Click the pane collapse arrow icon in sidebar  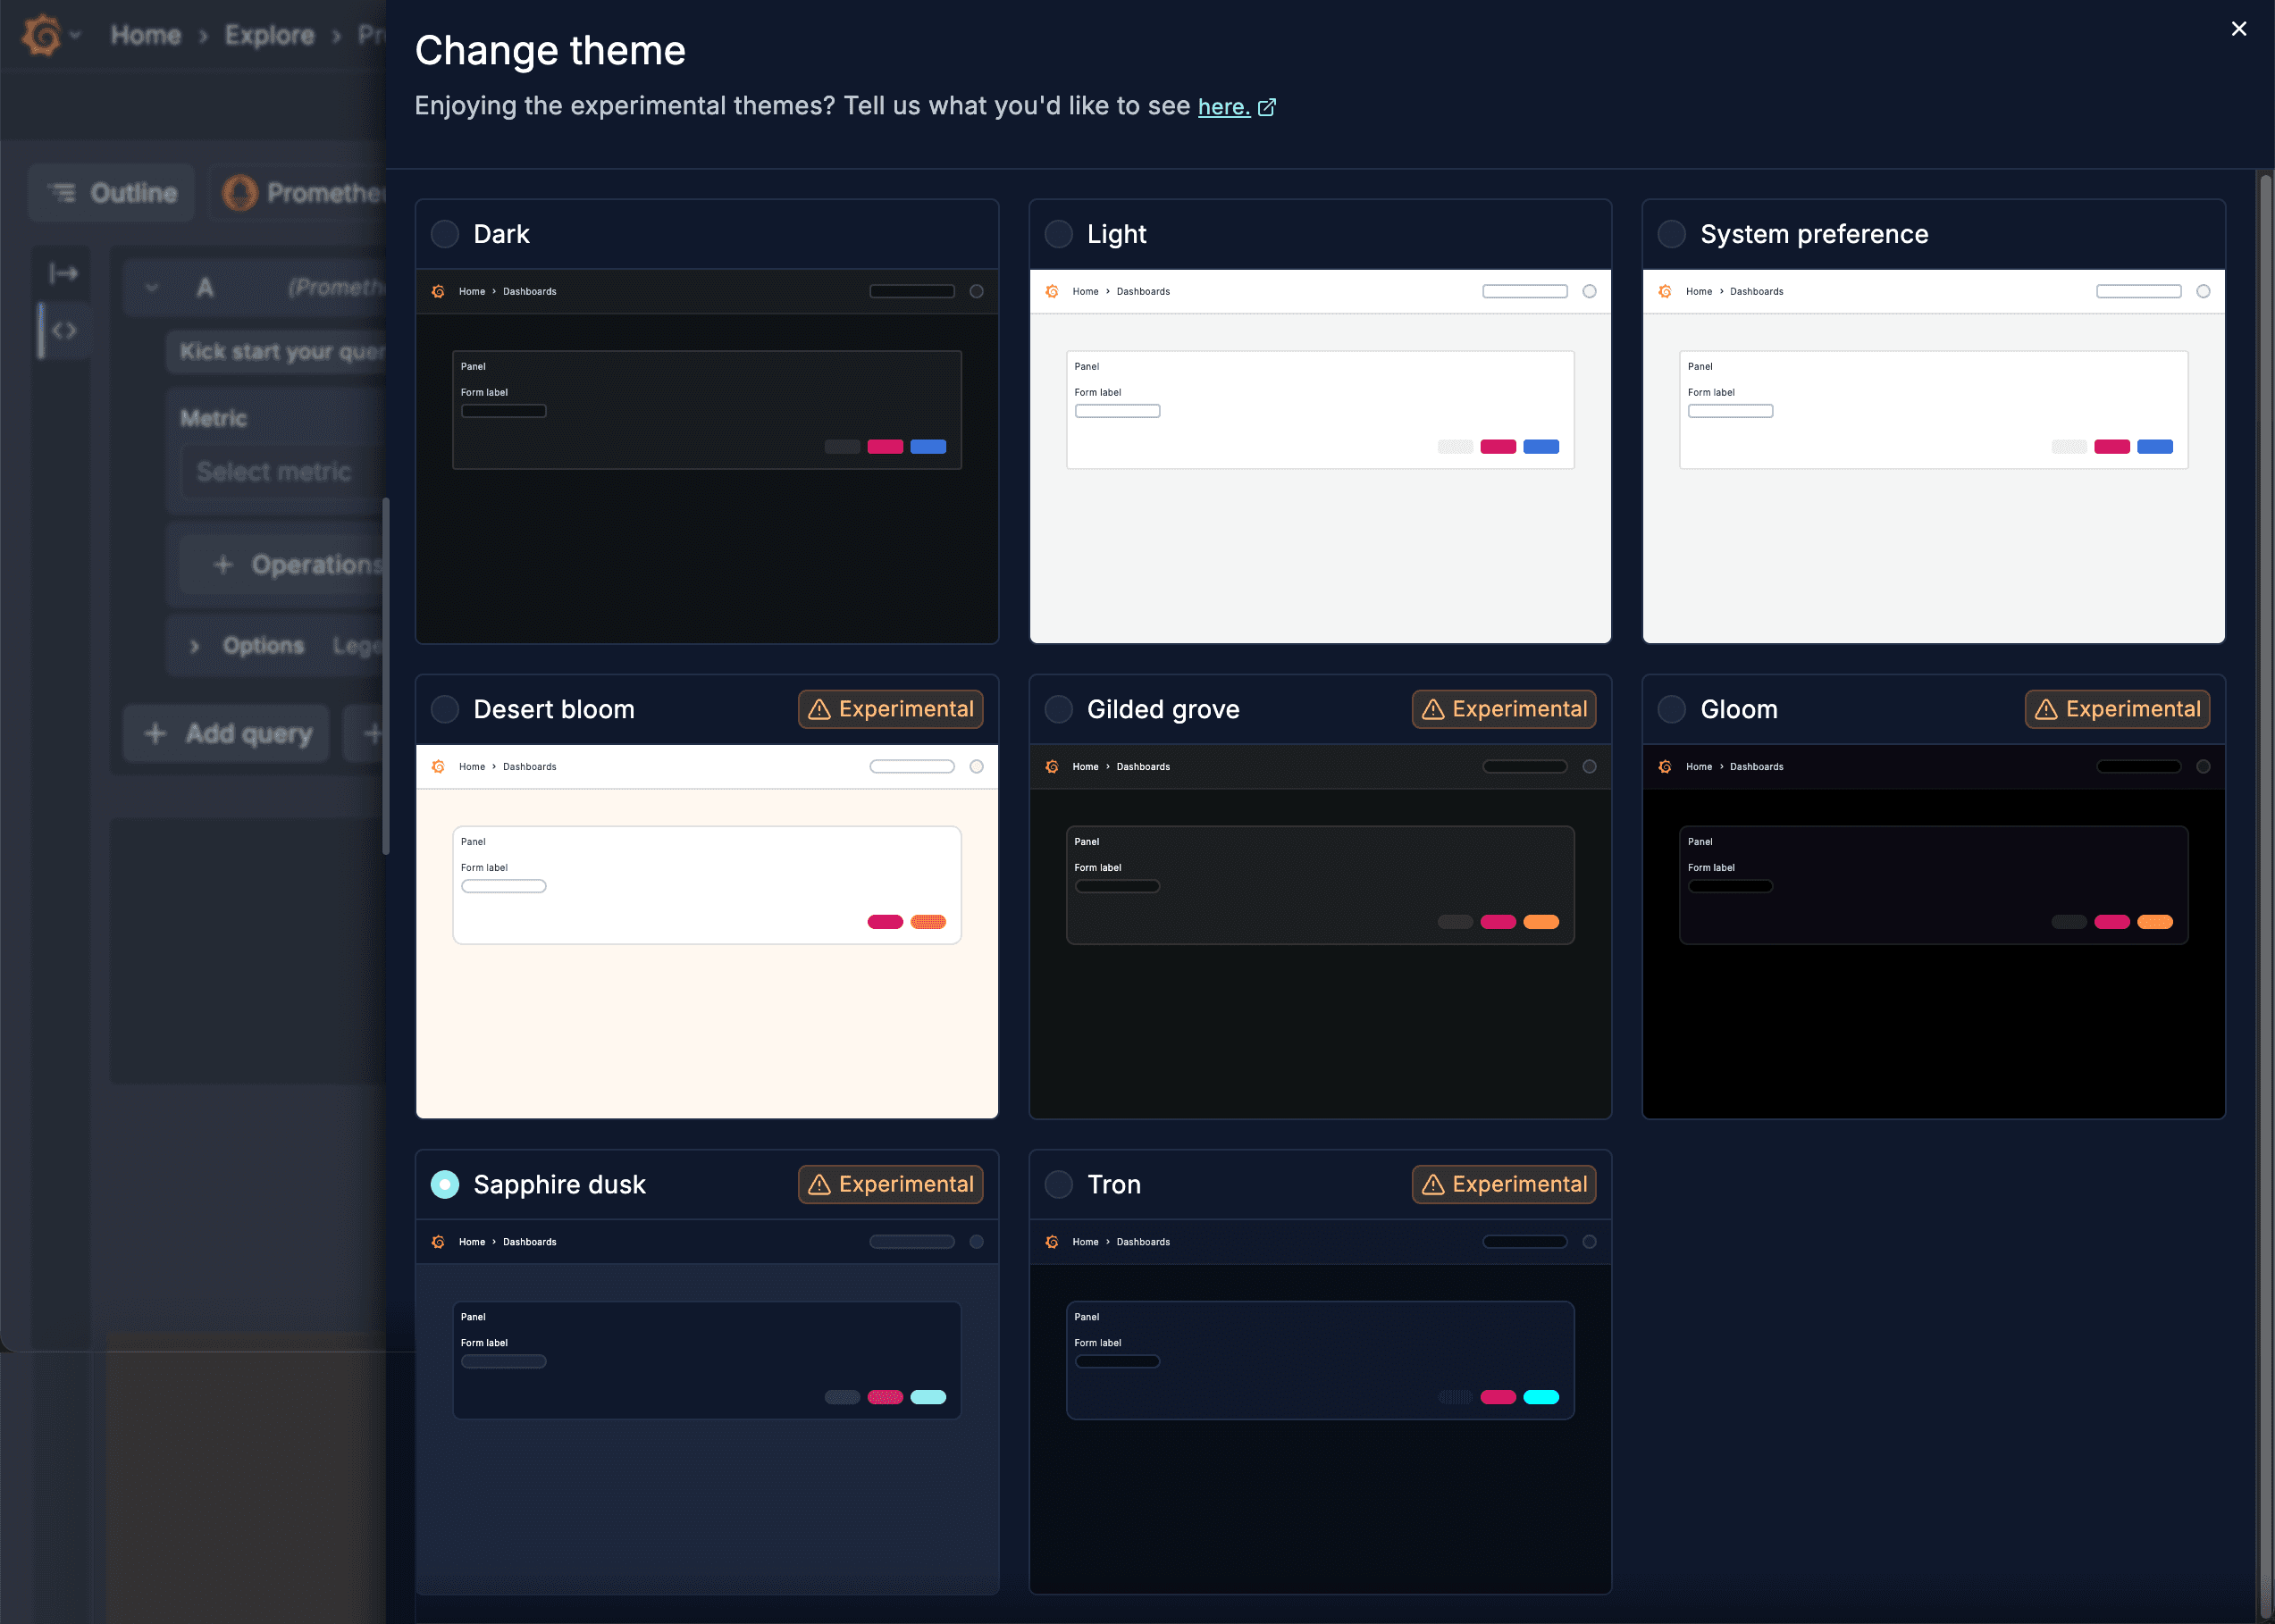click(x=62, y=273)
